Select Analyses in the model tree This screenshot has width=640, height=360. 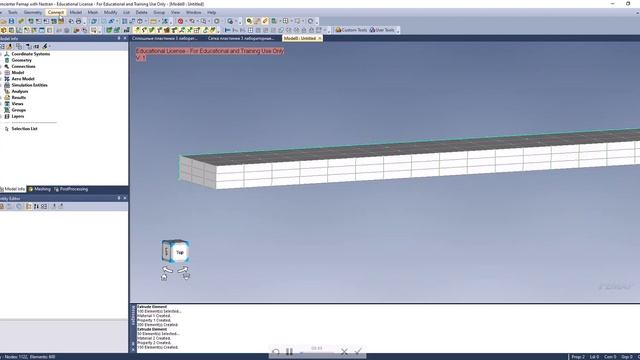20,91
